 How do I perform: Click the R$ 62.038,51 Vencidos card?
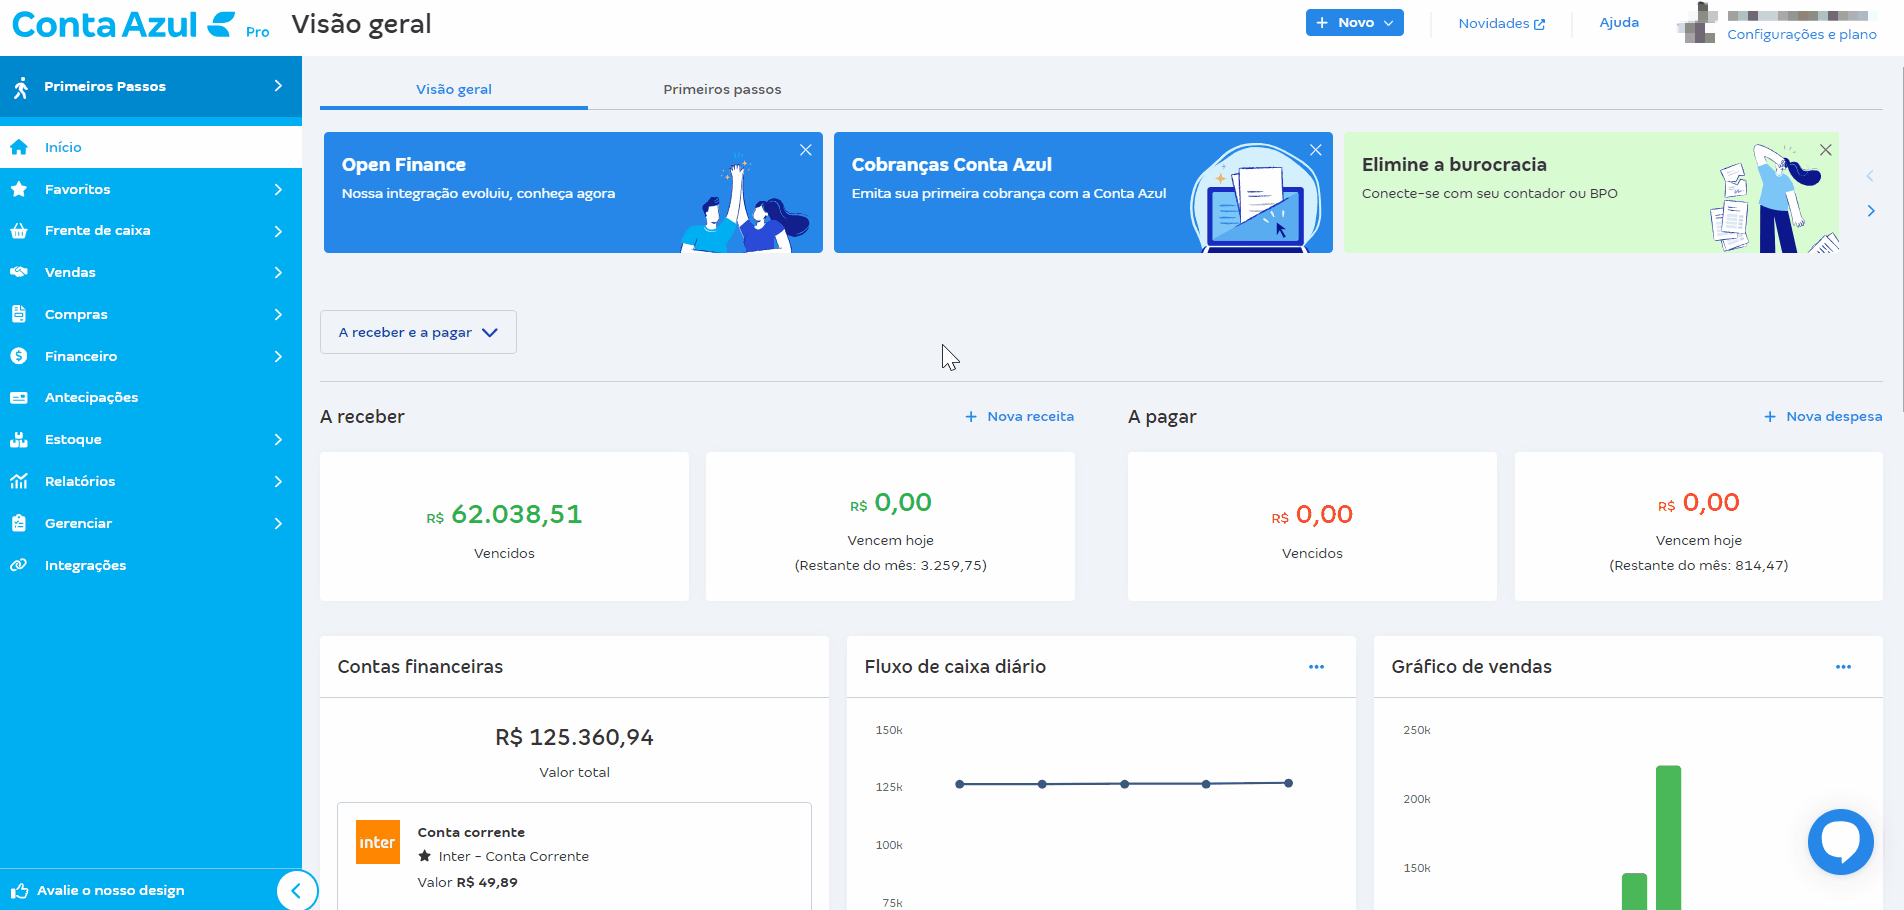coord(504,526)
